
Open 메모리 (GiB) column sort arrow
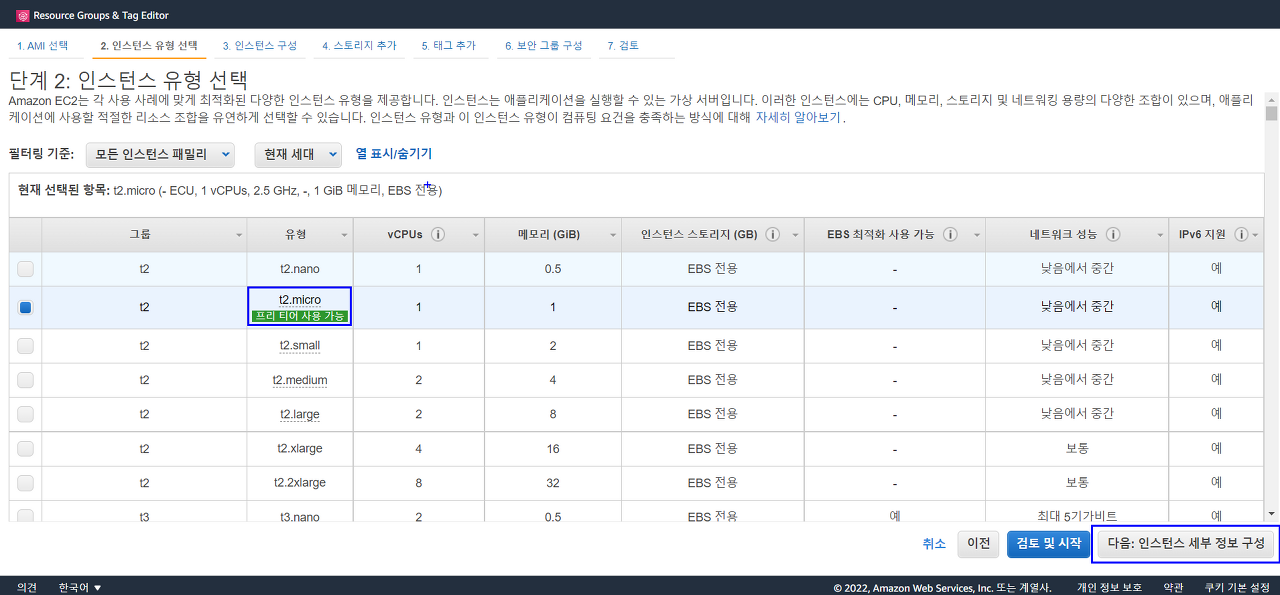(x=612, y=235)
